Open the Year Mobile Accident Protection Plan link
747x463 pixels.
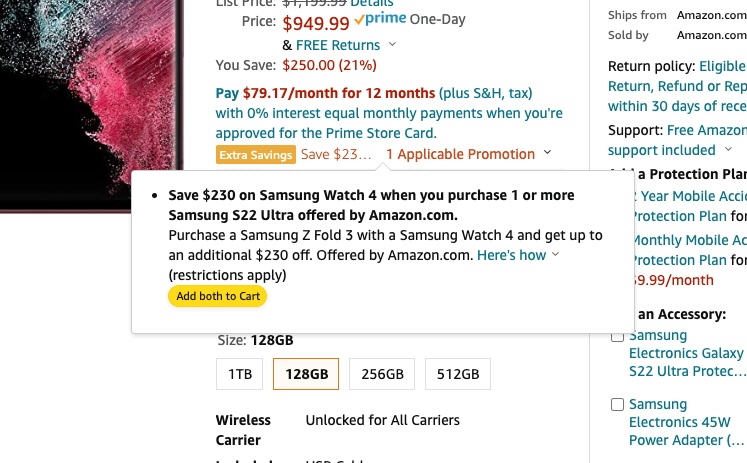pos(691,196)
